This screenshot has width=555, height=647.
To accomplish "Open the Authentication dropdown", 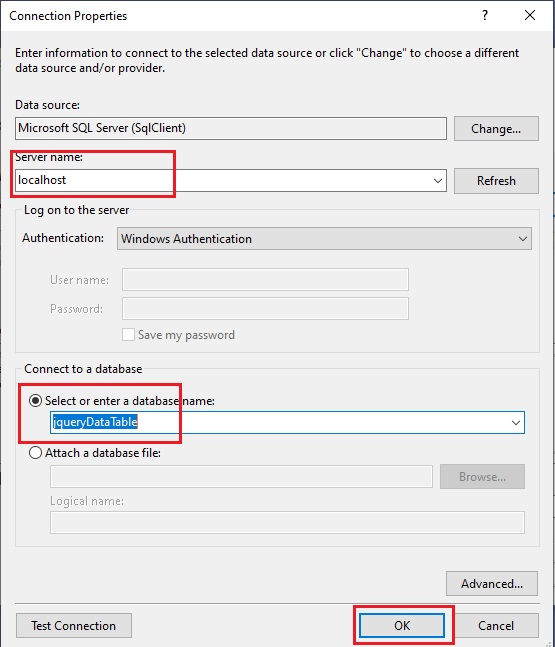I will 324,238.
